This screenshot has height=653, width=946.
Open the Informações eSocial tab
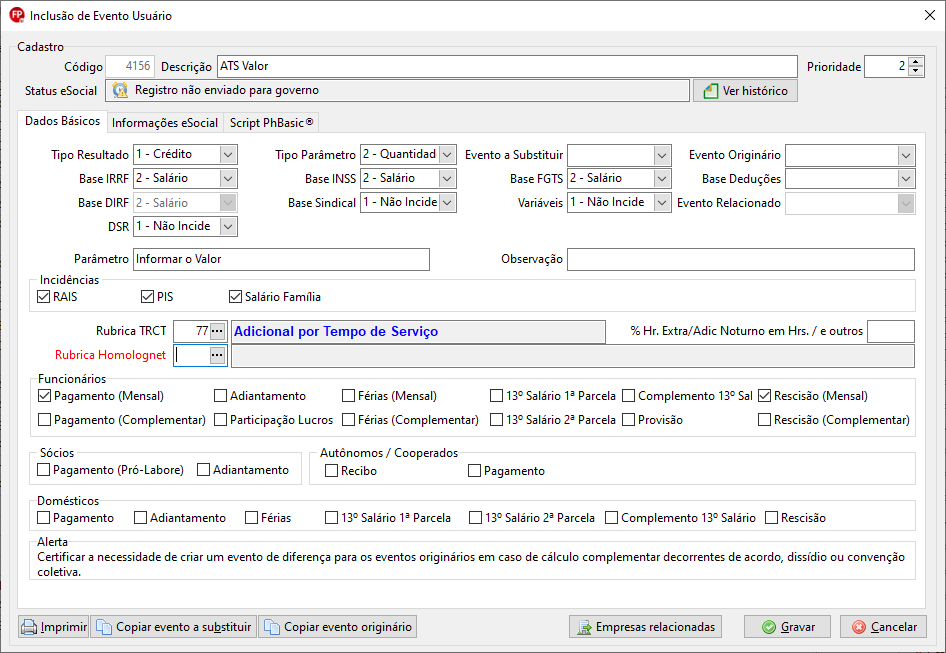[x=165, y=123]
